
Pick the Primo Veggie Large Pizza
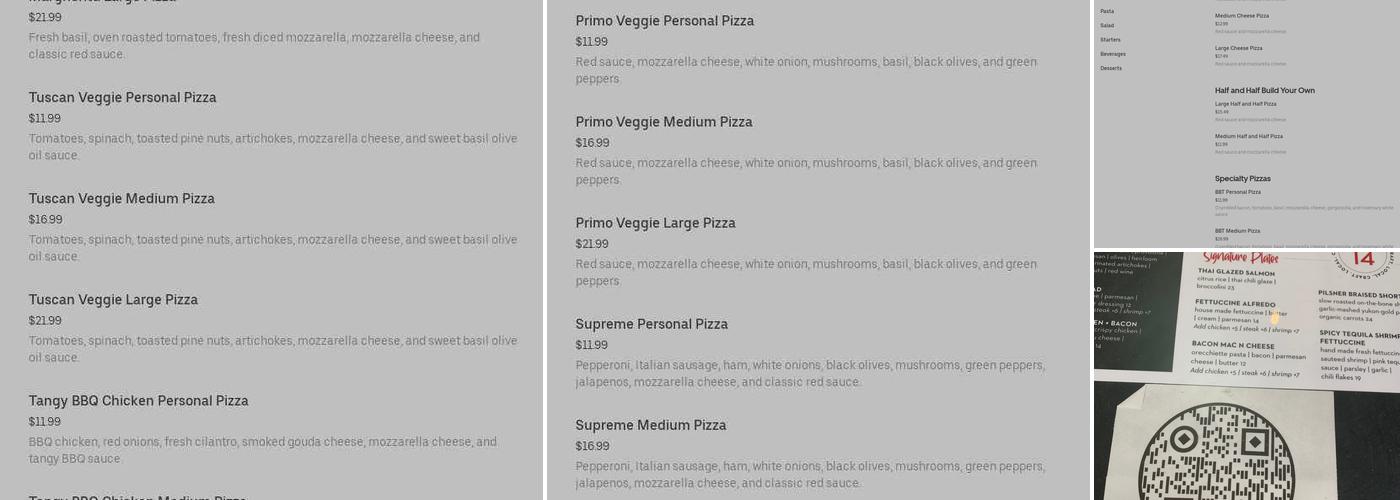tap(656, 223)
